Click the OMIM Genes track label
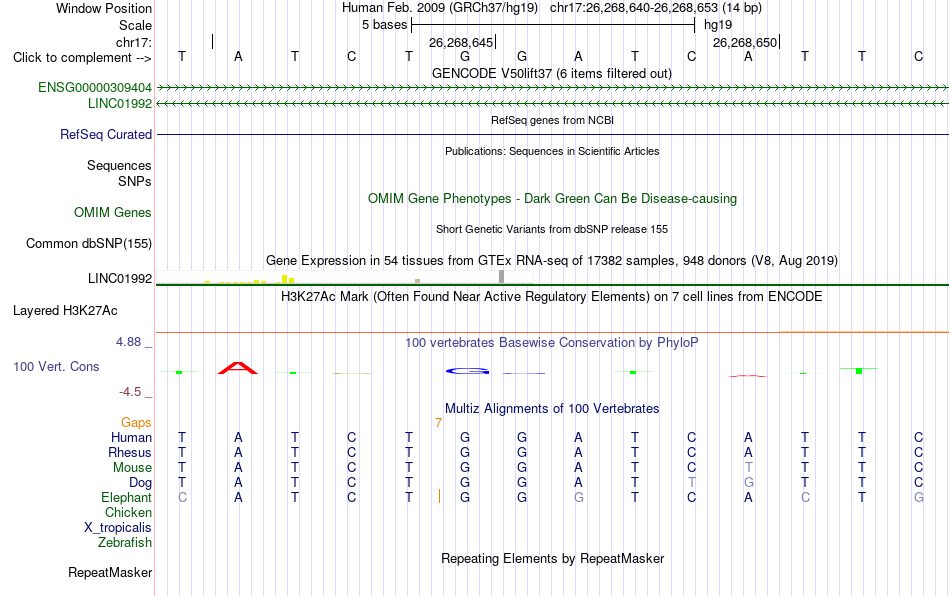 (112, 213)
